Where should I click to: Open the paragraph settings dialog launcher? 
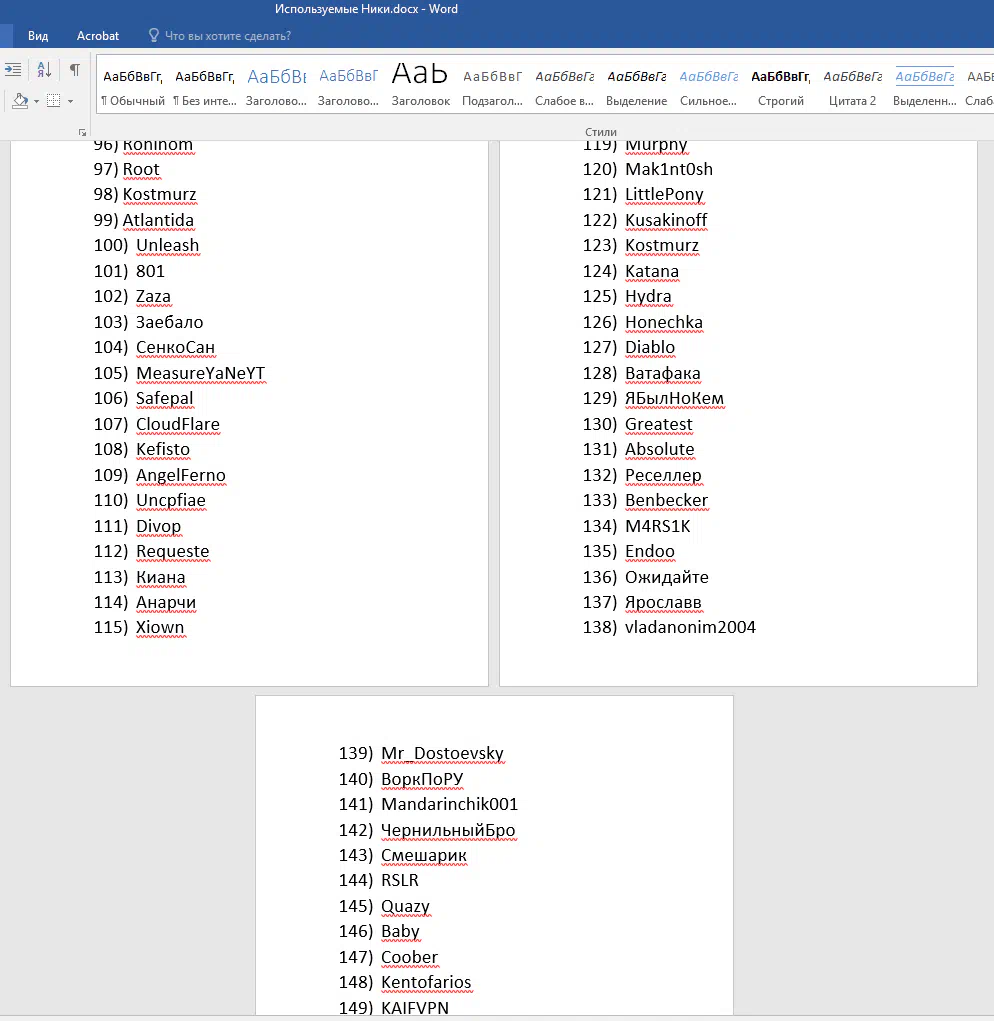pos(82,132)
